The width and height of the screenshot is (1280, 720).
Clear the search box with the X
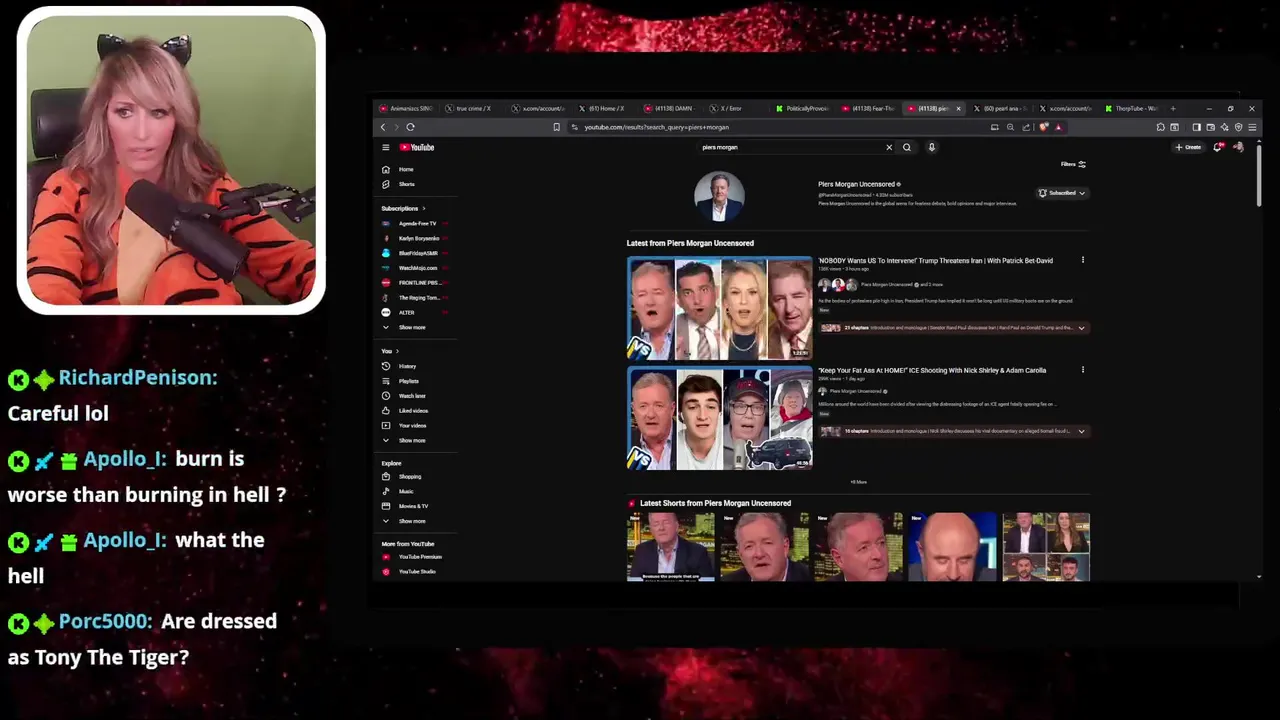click(x=889, y=147)
